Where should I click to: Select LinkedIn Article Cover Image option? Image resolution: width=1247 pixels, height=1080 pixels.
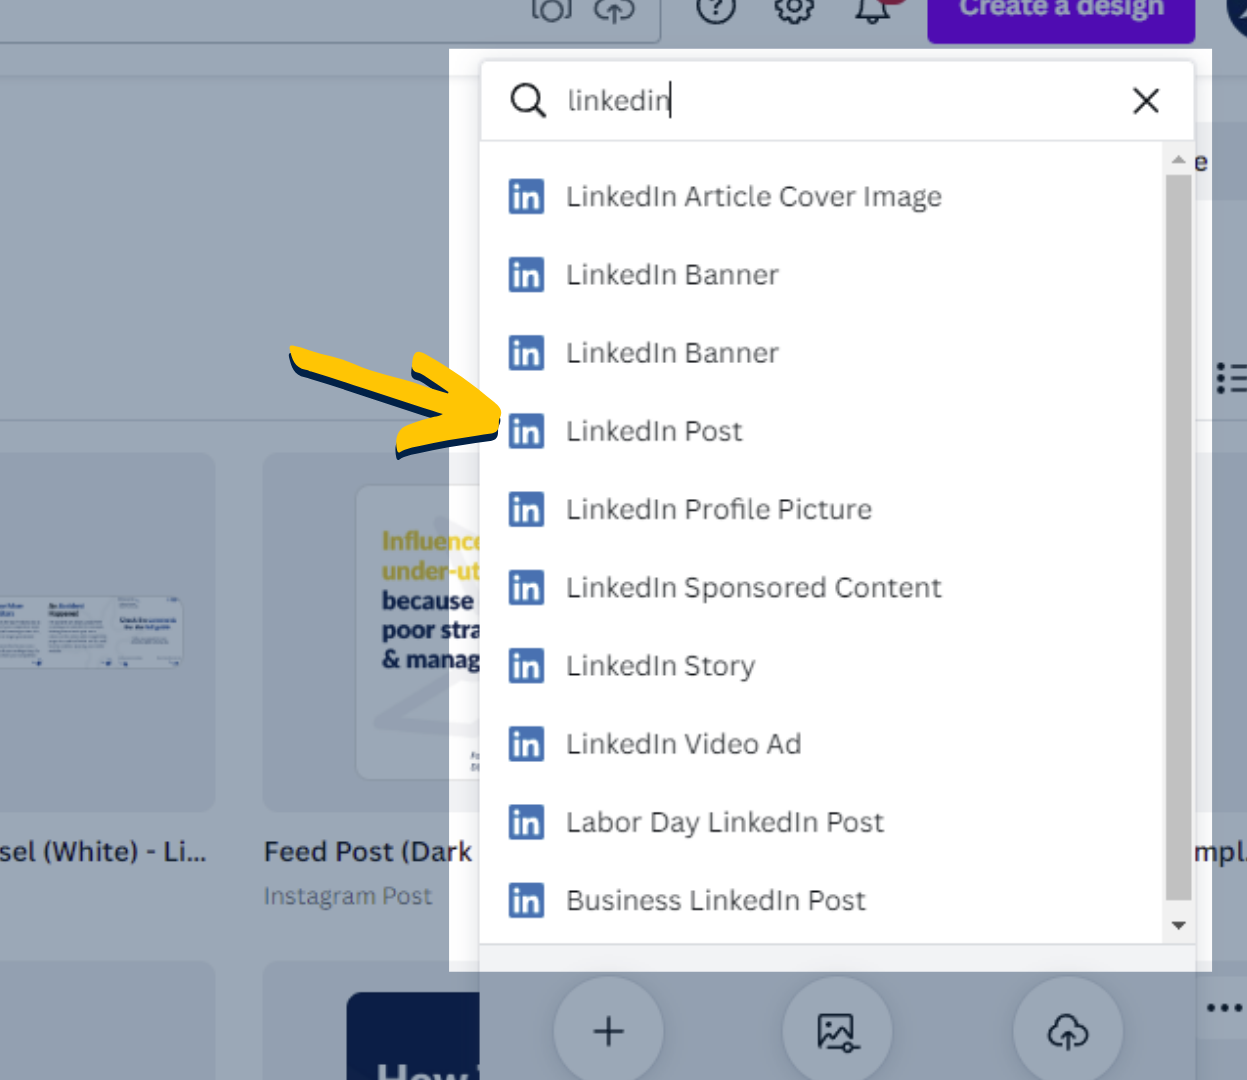click(753, 196)
